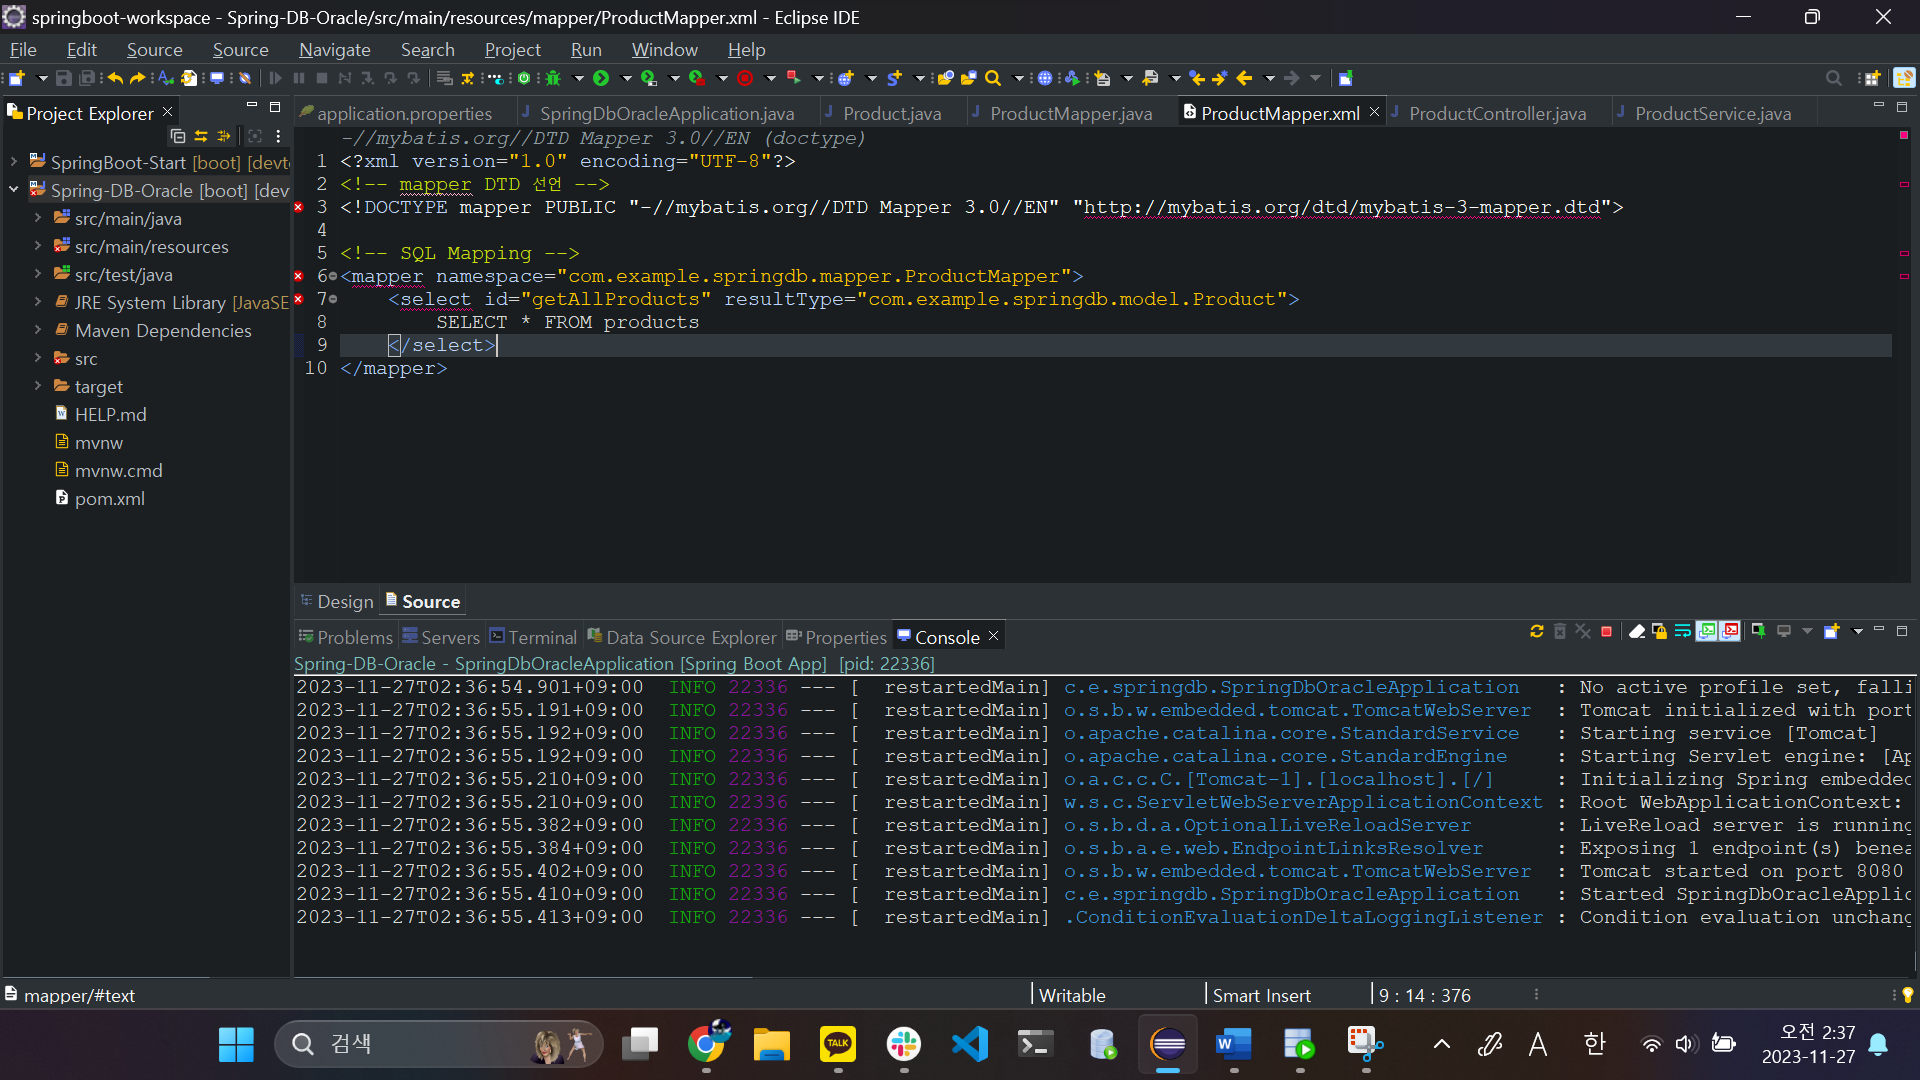This screenshot has width=1920, height=1080.
Task: Toggle Scroll Lock in Console
Action: point(1660,632)
